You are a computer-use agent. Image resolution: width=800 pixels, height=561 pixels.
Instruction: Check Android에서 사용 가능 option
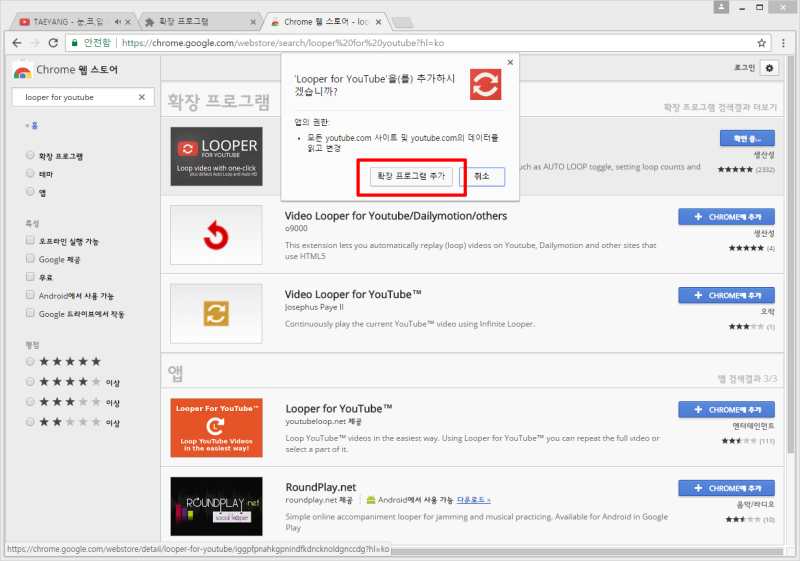coord(30,295)
